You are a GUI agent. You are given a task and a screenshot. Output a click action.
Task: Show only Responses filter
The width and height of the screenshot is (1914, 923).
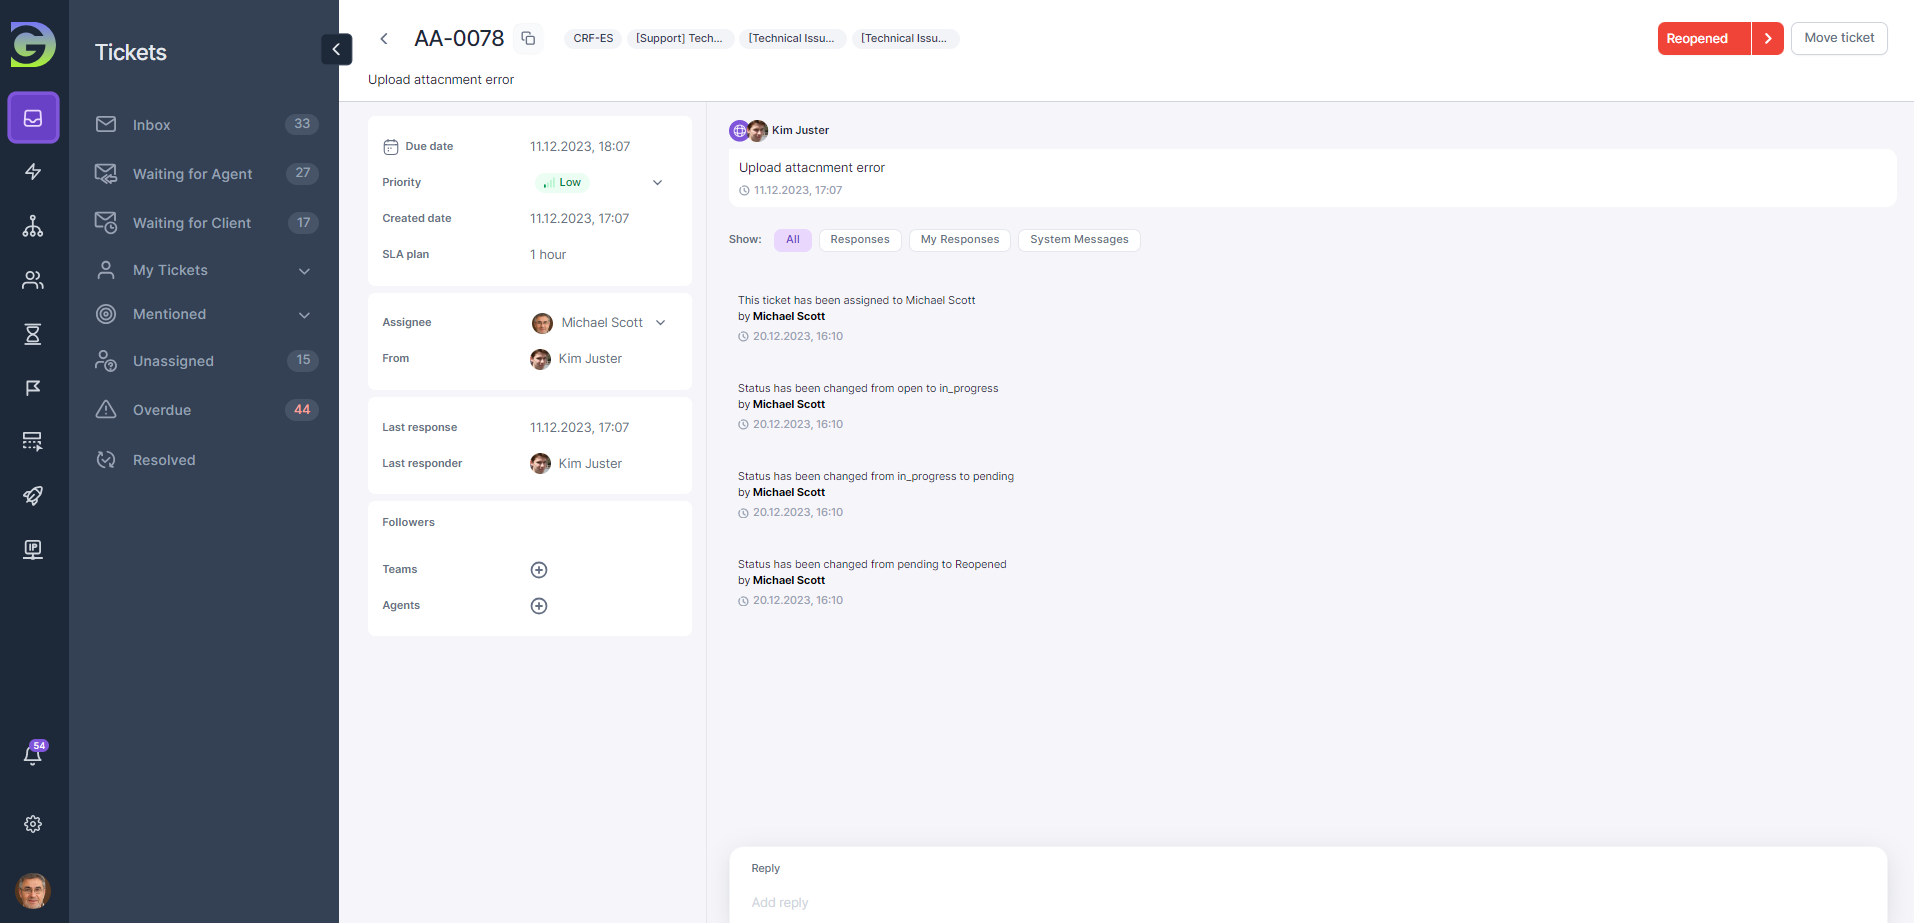859,240
